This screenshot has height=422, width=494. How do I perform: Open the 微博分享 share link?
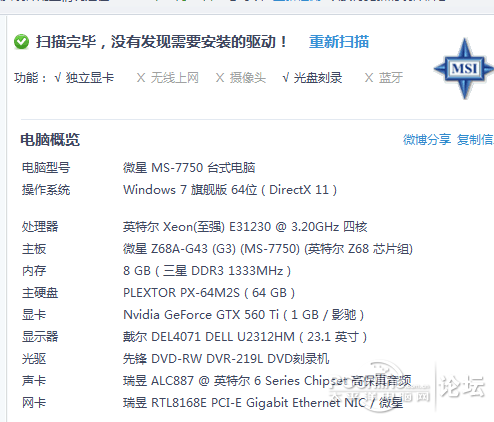[427, 140]
